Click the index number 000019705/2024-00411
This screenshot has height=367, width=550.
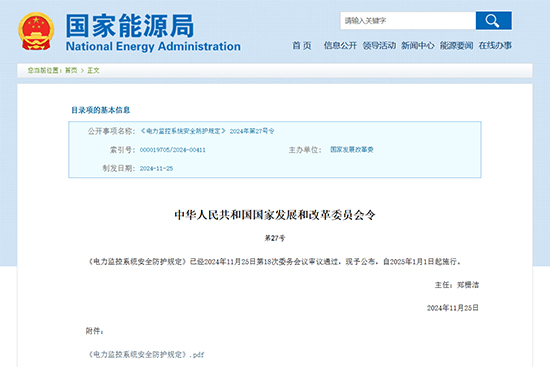point(173,150)
